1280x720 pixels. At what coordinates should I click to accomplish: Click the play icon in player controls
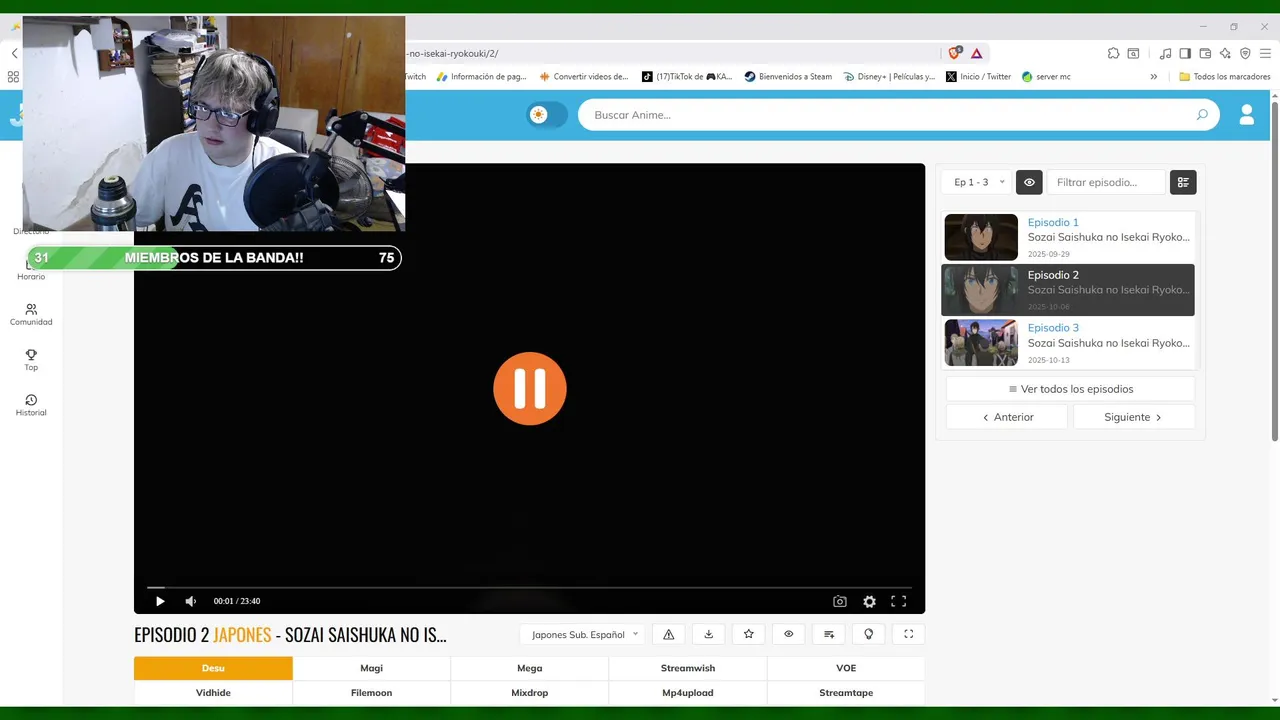pyautogui.click(x=160, y=601)
